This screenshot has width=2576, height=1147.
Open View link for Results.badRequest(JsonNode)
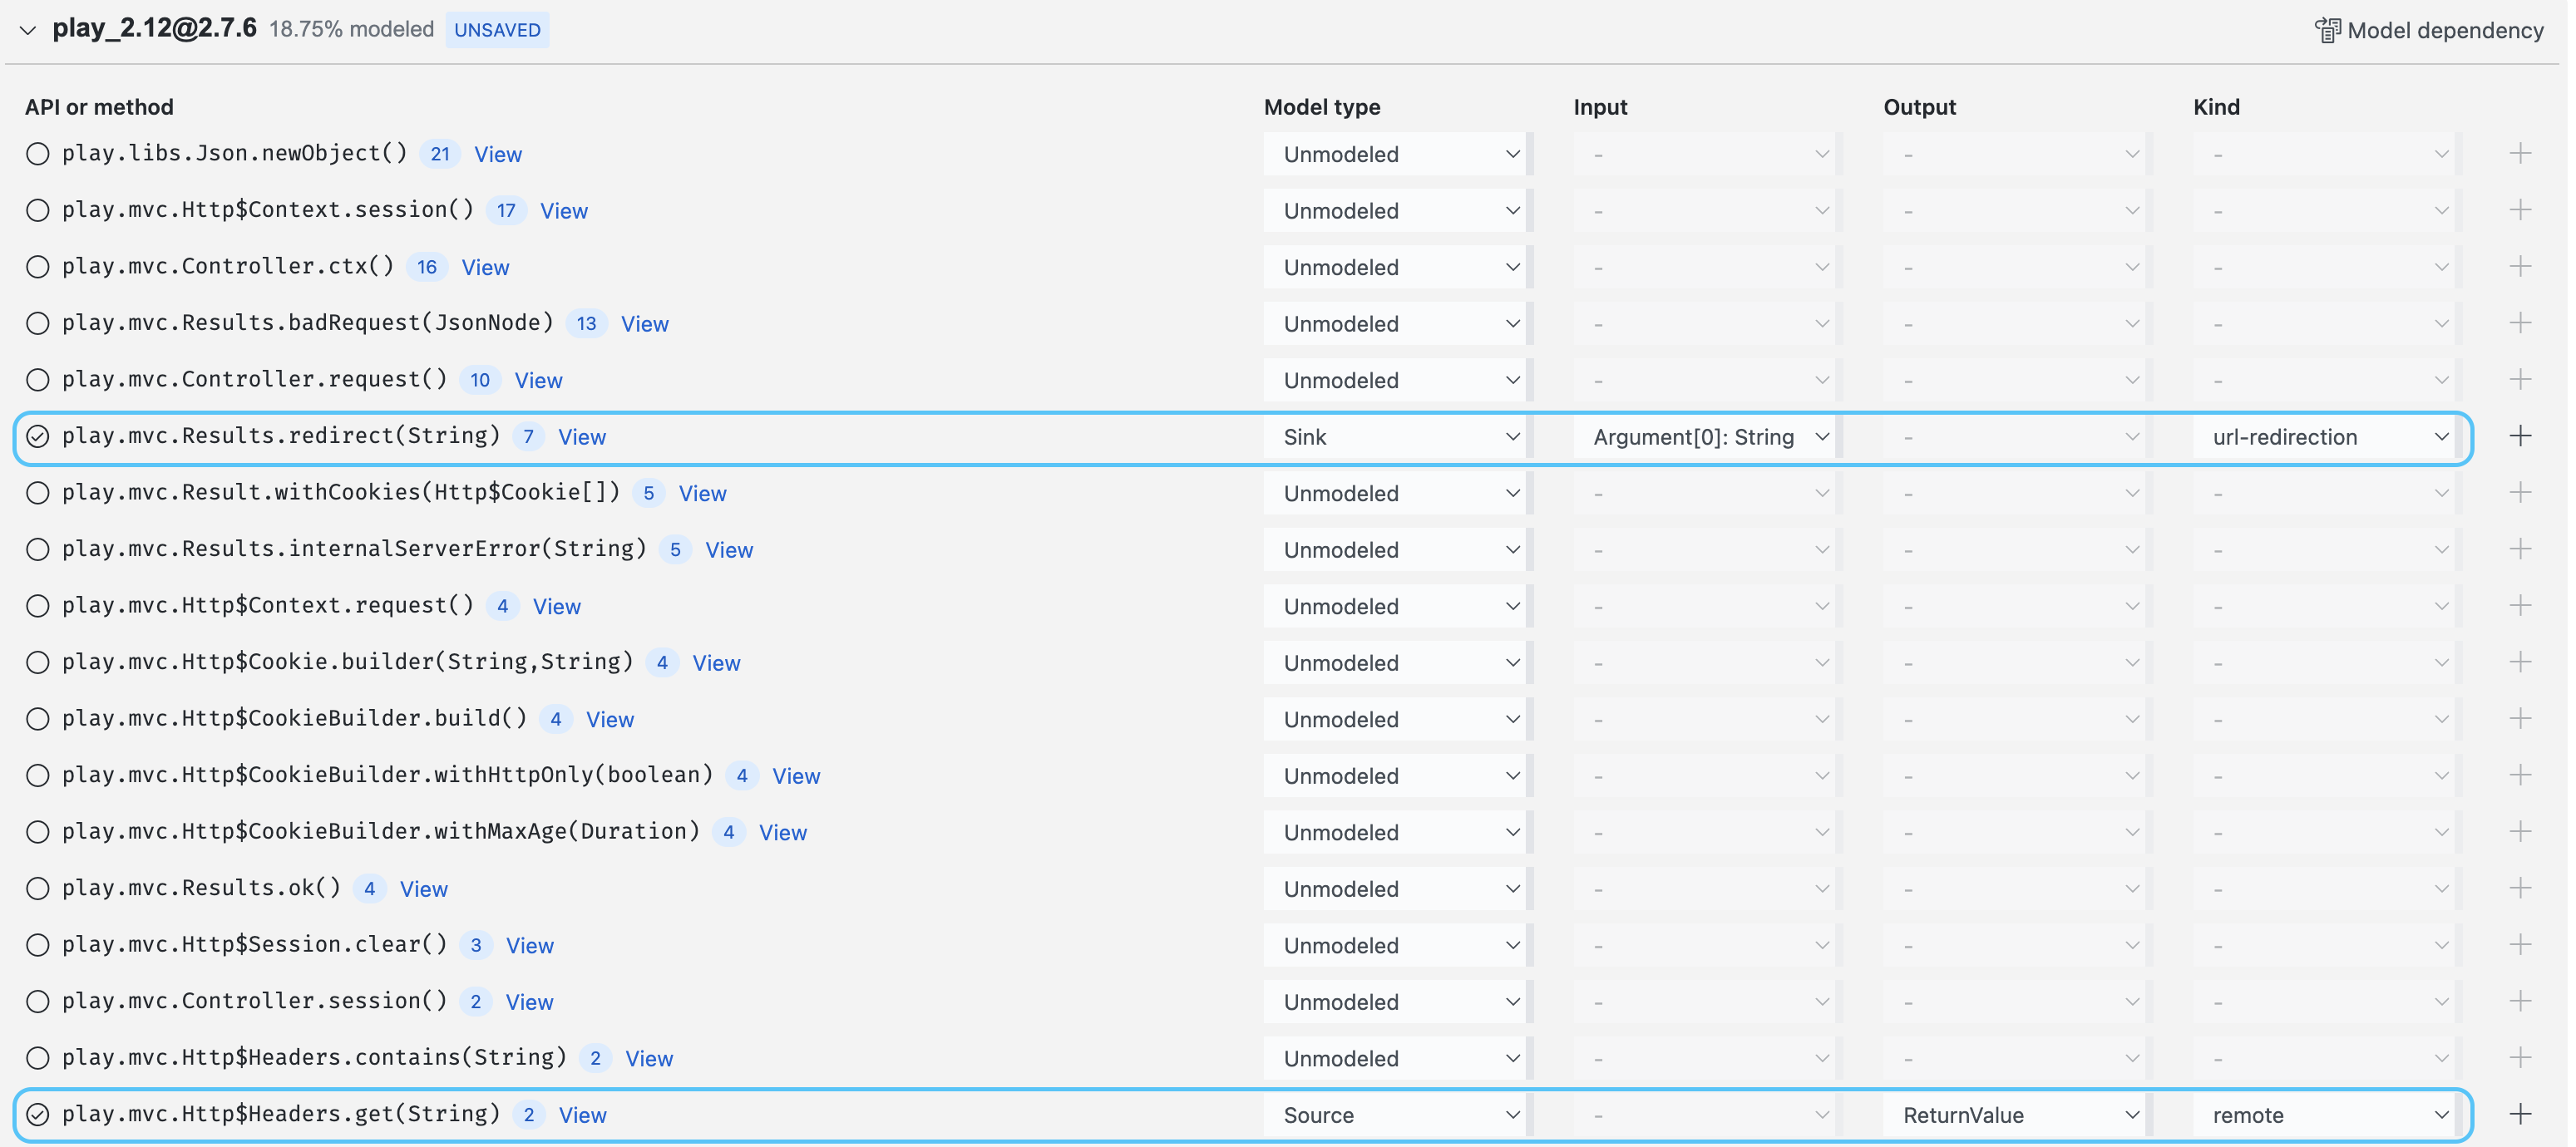(645, 324)
